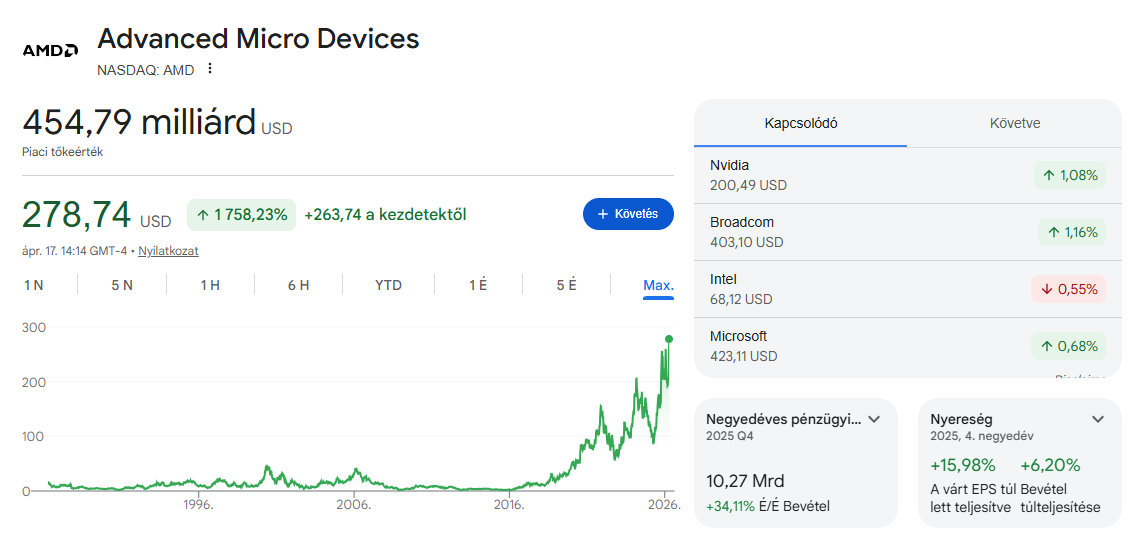Image resolution: width=1144 pixels, height=548 pixels.
Task: Expand the Nyereség card chevron
Action: coord(1098,419)
